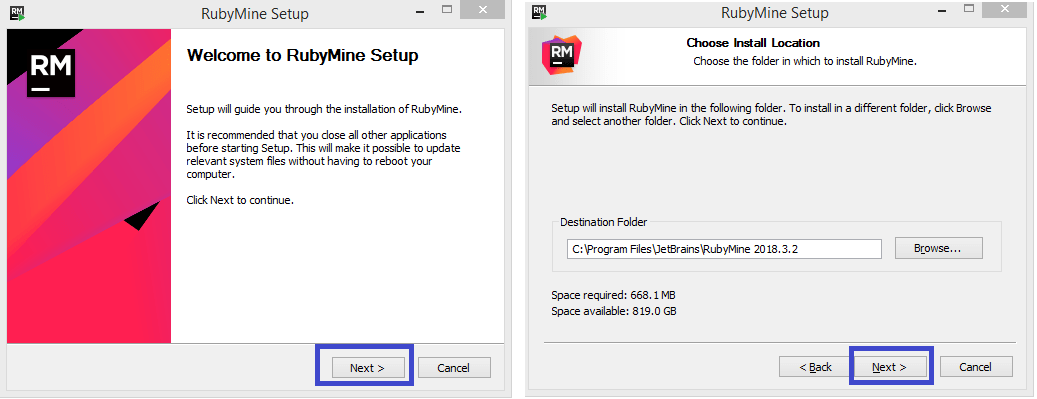This screenshot has width=1037, height=399.
Task: Maximize the Welcome to RubyMine Setup window
Action: coord(447,10)
